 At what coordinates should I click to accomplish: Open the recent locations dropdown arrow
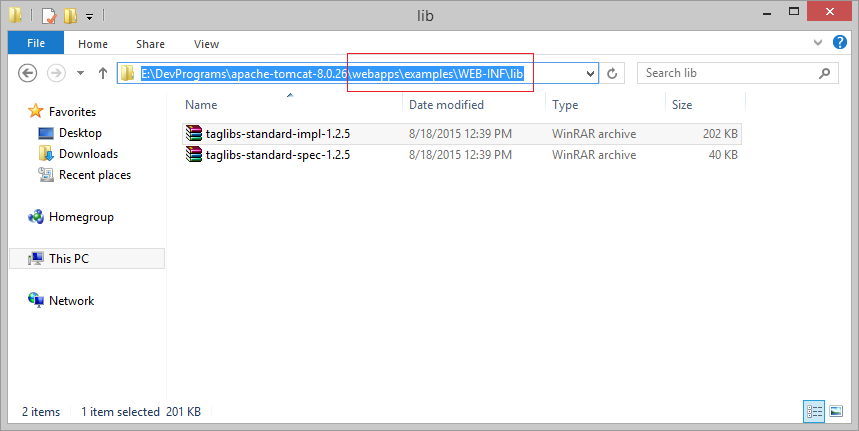[x=81, y=73]
